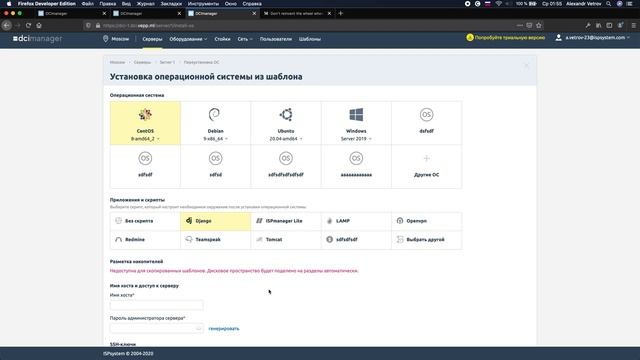Expand the Ubuntu version dropdown
The height and width of the screenshot is (360, 640).
286,139
